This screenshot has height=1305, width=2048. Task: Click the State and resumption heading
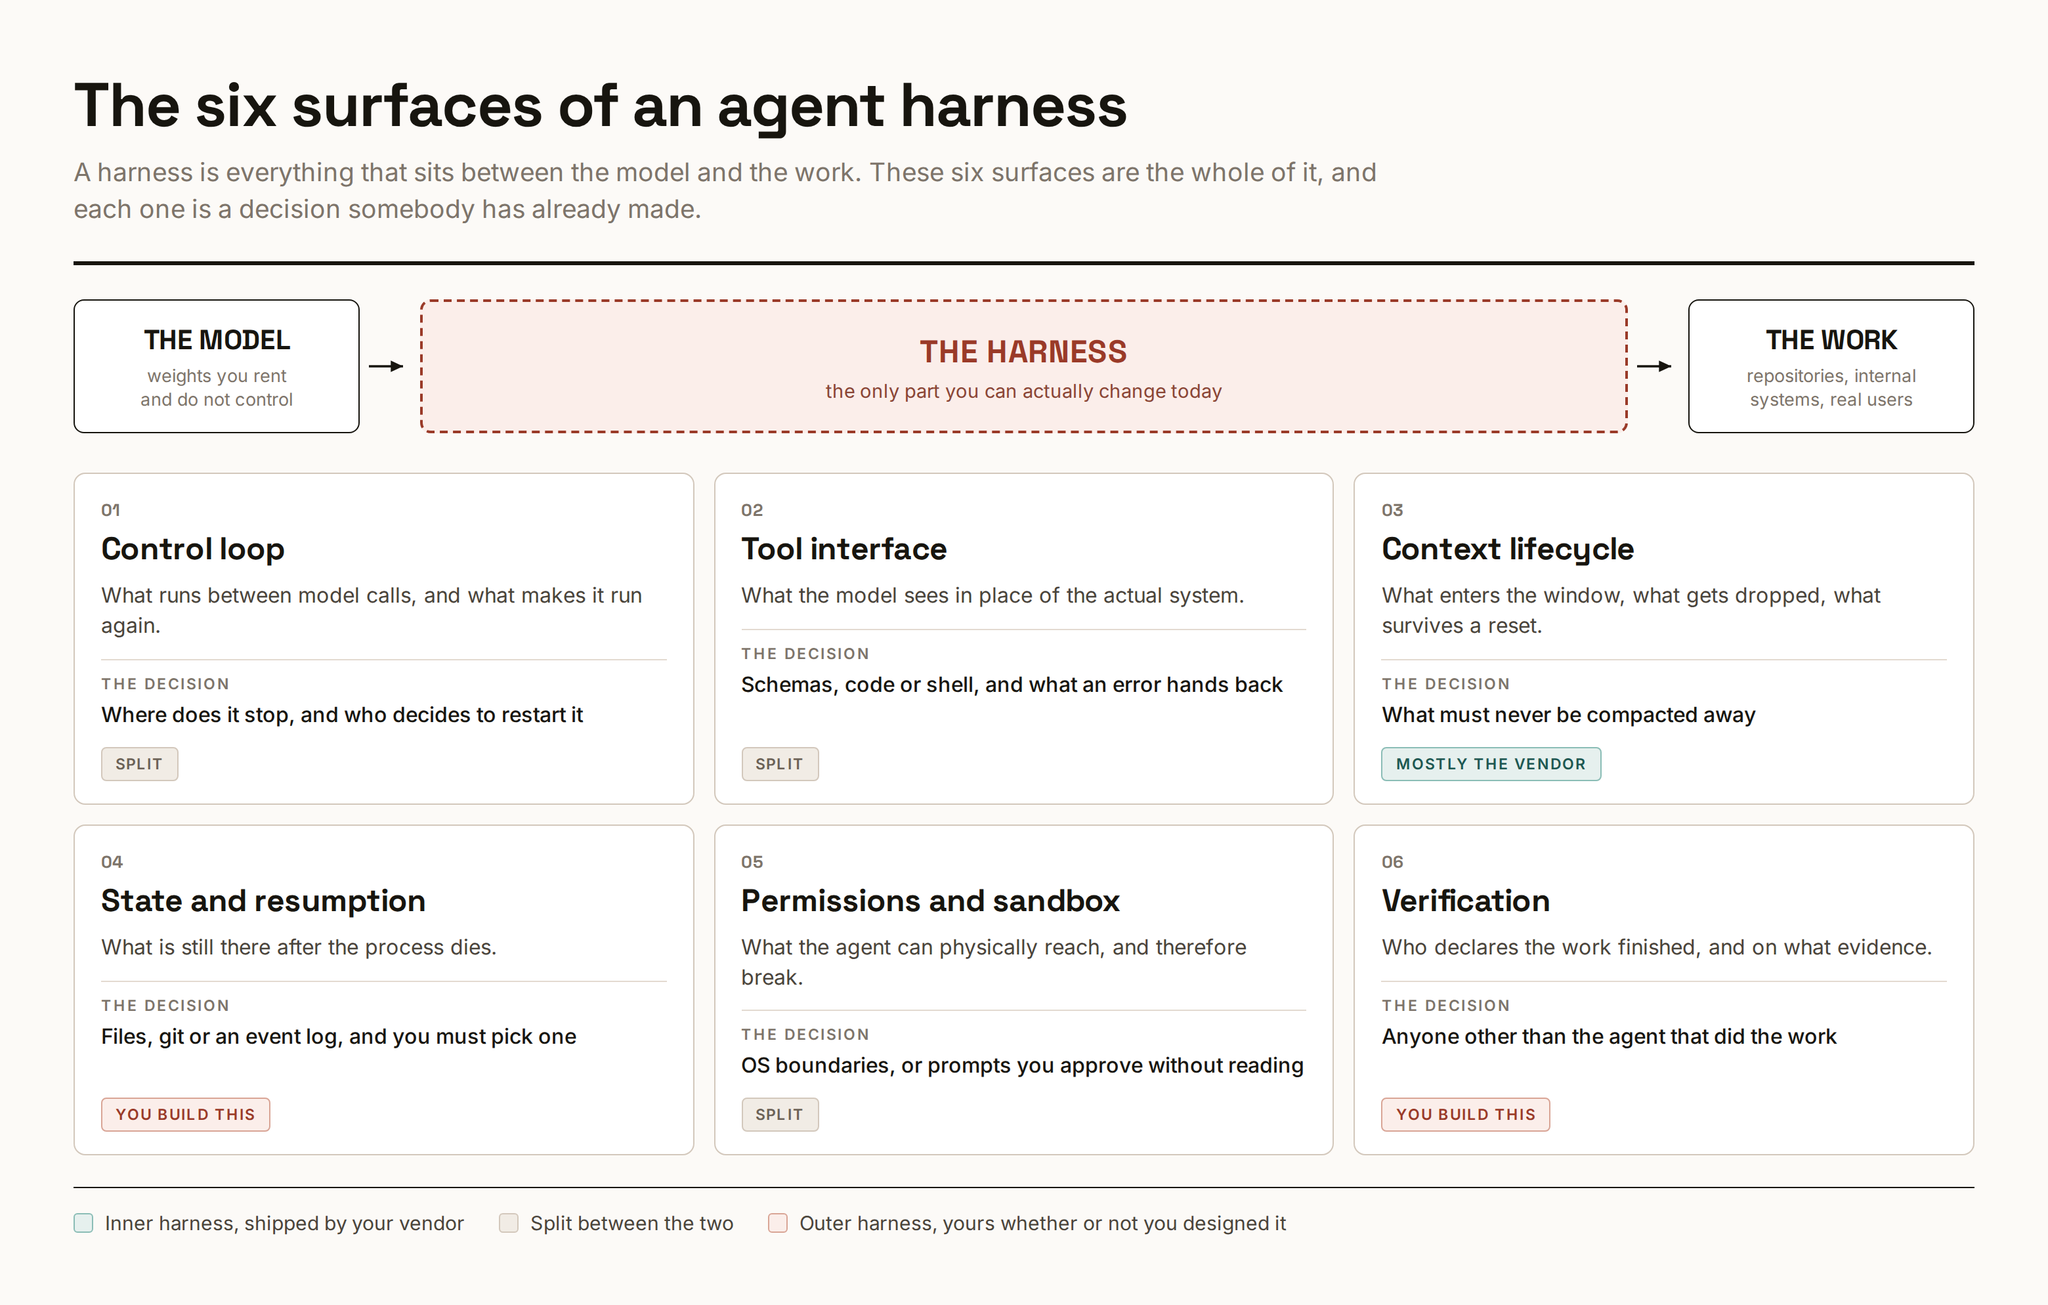(x=263, y=901)
